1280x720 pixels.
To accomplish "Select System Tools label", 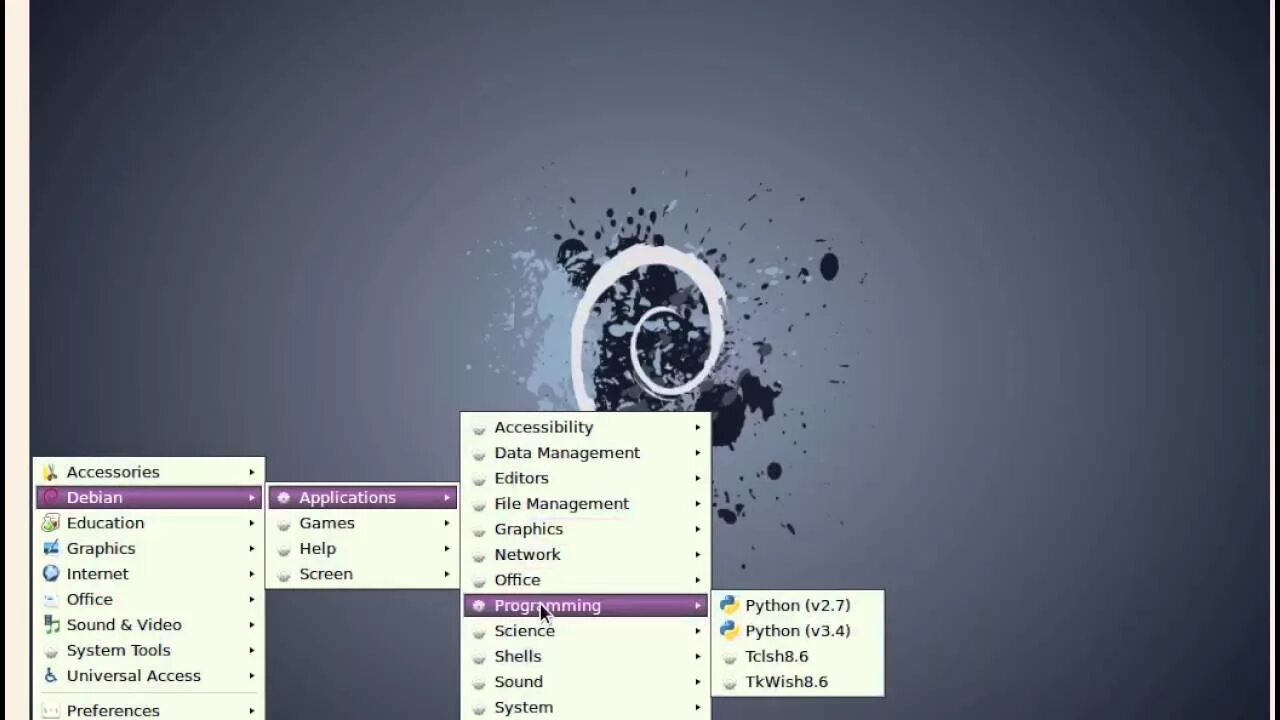I will point(119,650).
